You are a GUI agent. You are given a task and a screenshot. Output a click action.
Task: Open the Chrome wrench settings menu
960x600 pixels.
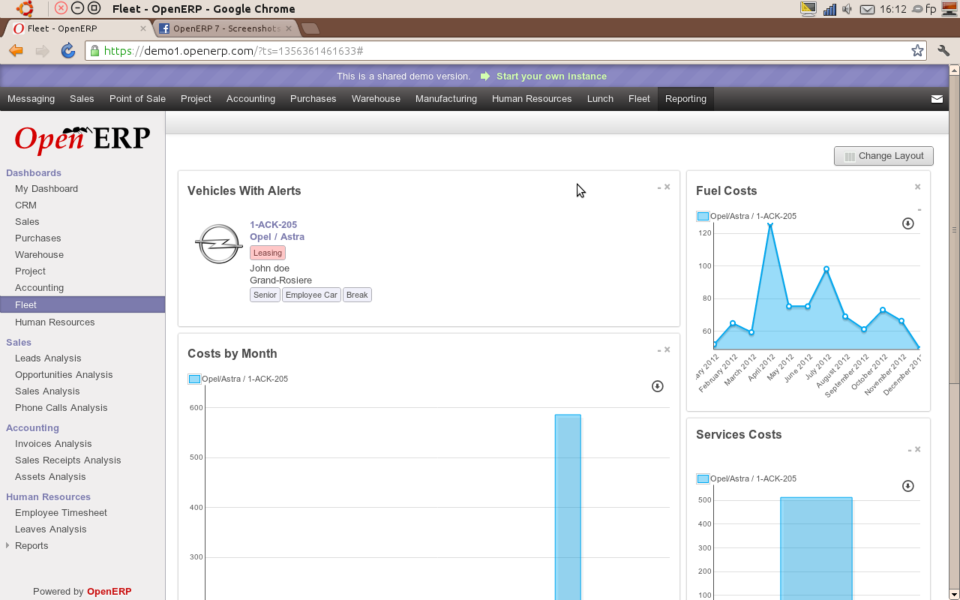click(x=943, y=51)
